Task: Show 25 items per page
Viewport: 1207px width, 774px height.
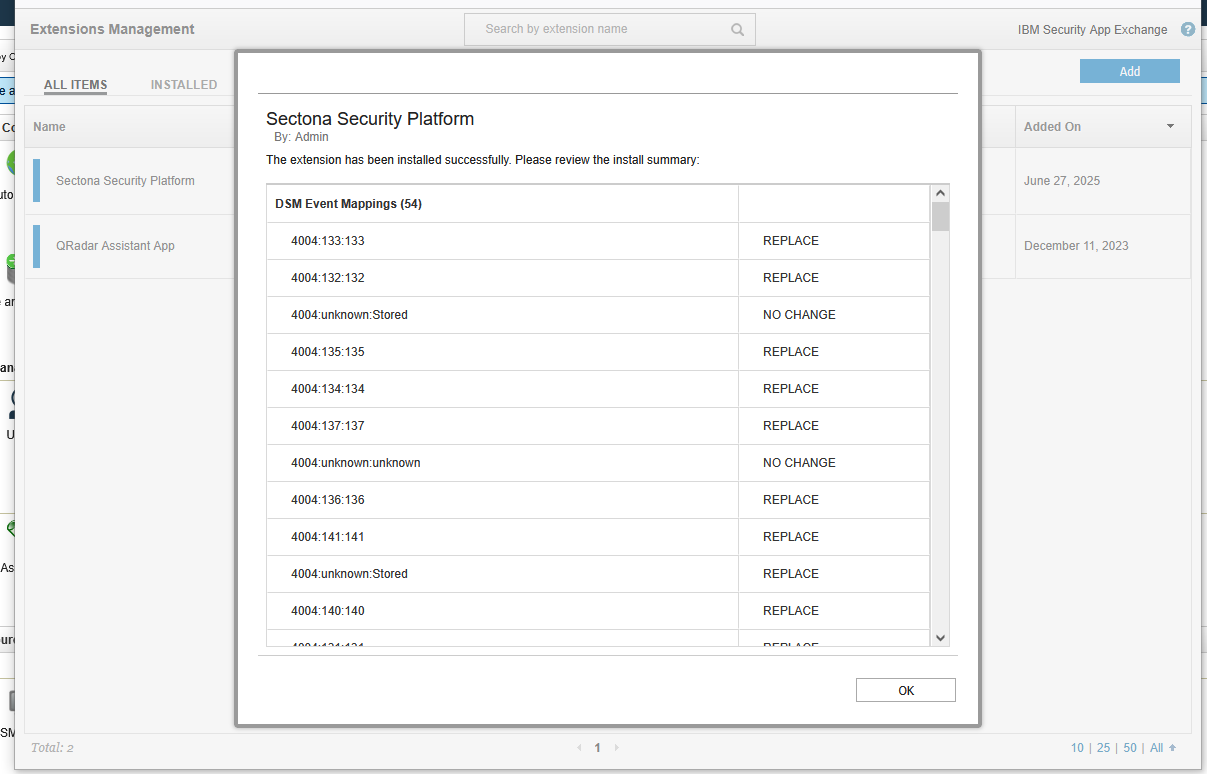Action: coord(1103,747)
